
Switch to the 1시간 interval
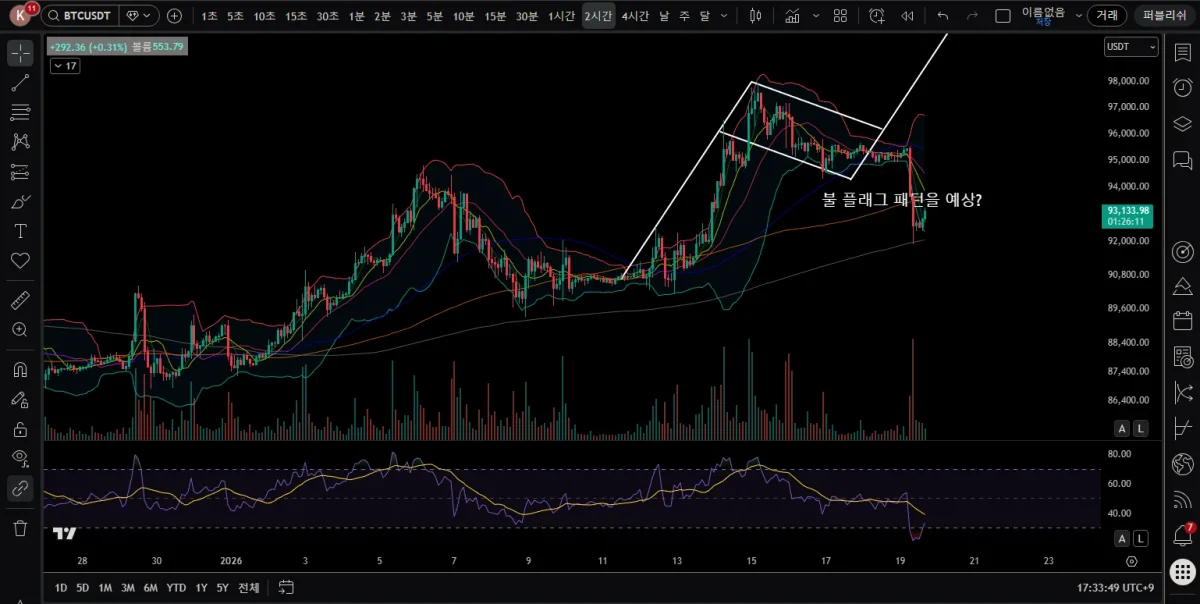pyautogui.click(x=562, y=16)
